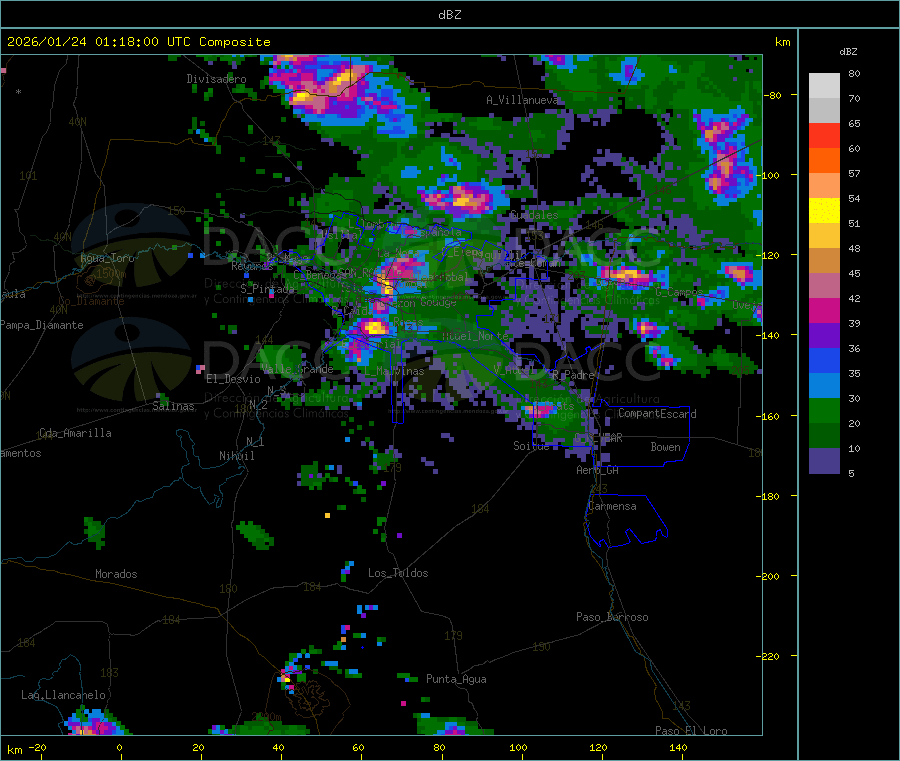The image size is (900, 761).
Task: Select the dark orange 57–60 dBZ legend band
Action: click(824, 161)
